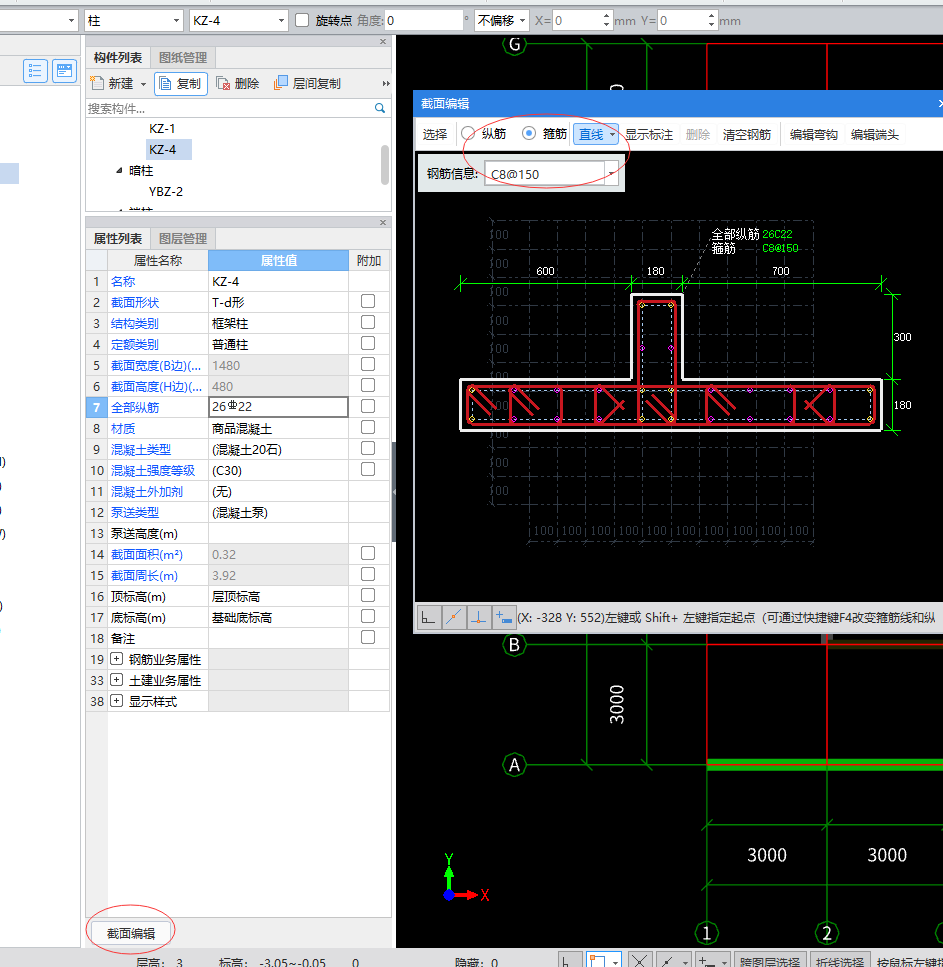The image size is (943, 967).
Task: Click the dynamic input icon in the section editor status bar
Action: pyautogui.click(x=504, y=617)
